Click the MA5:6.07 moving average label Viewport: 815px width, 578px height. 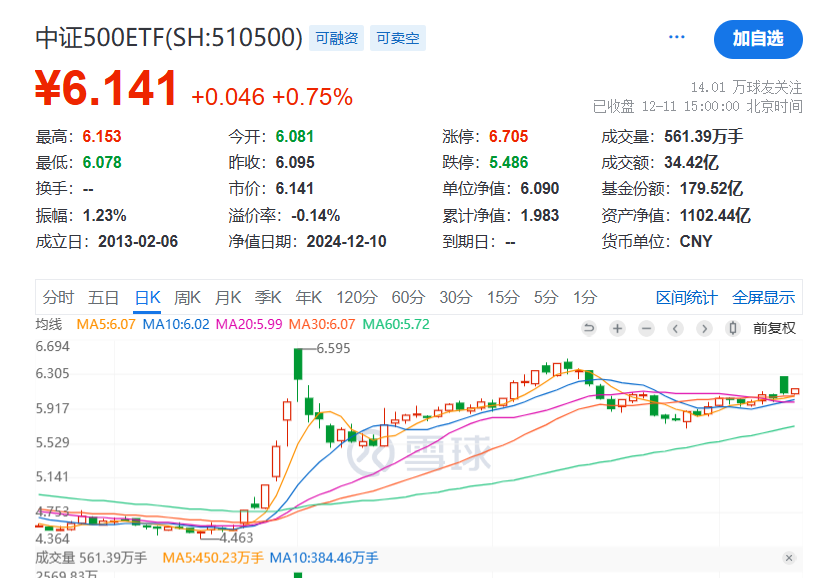point(106,324)
